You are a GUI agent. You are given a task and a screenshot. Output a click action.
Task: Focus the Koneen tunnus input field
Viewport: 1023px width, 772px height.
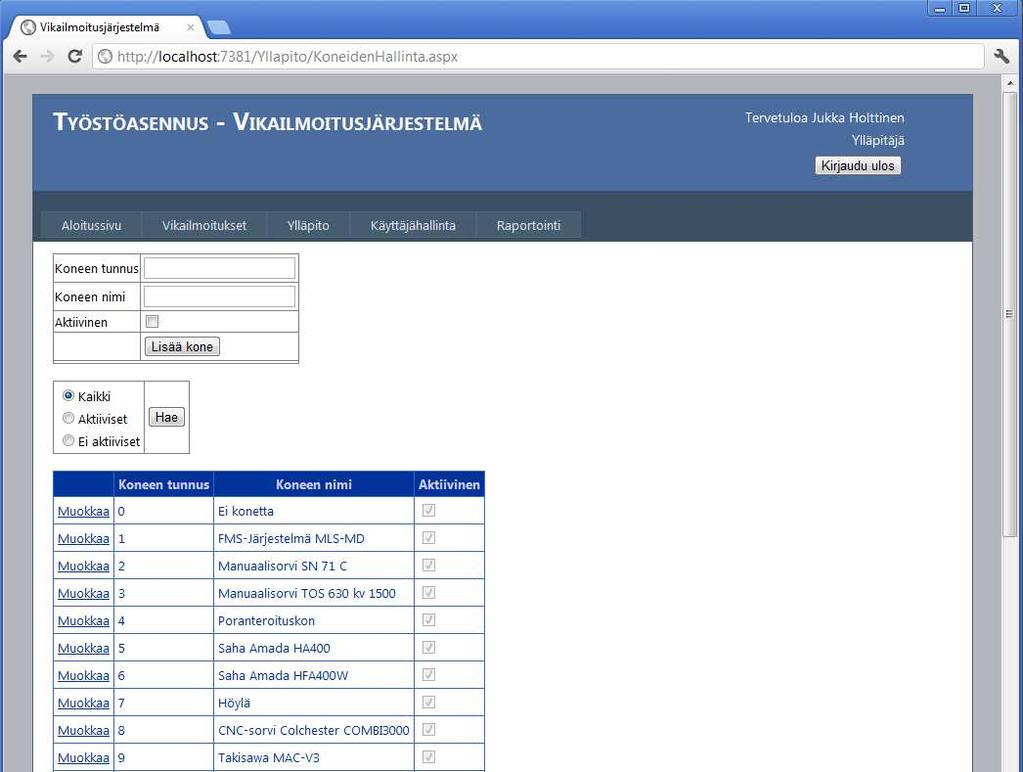click(x=219, y=268)
